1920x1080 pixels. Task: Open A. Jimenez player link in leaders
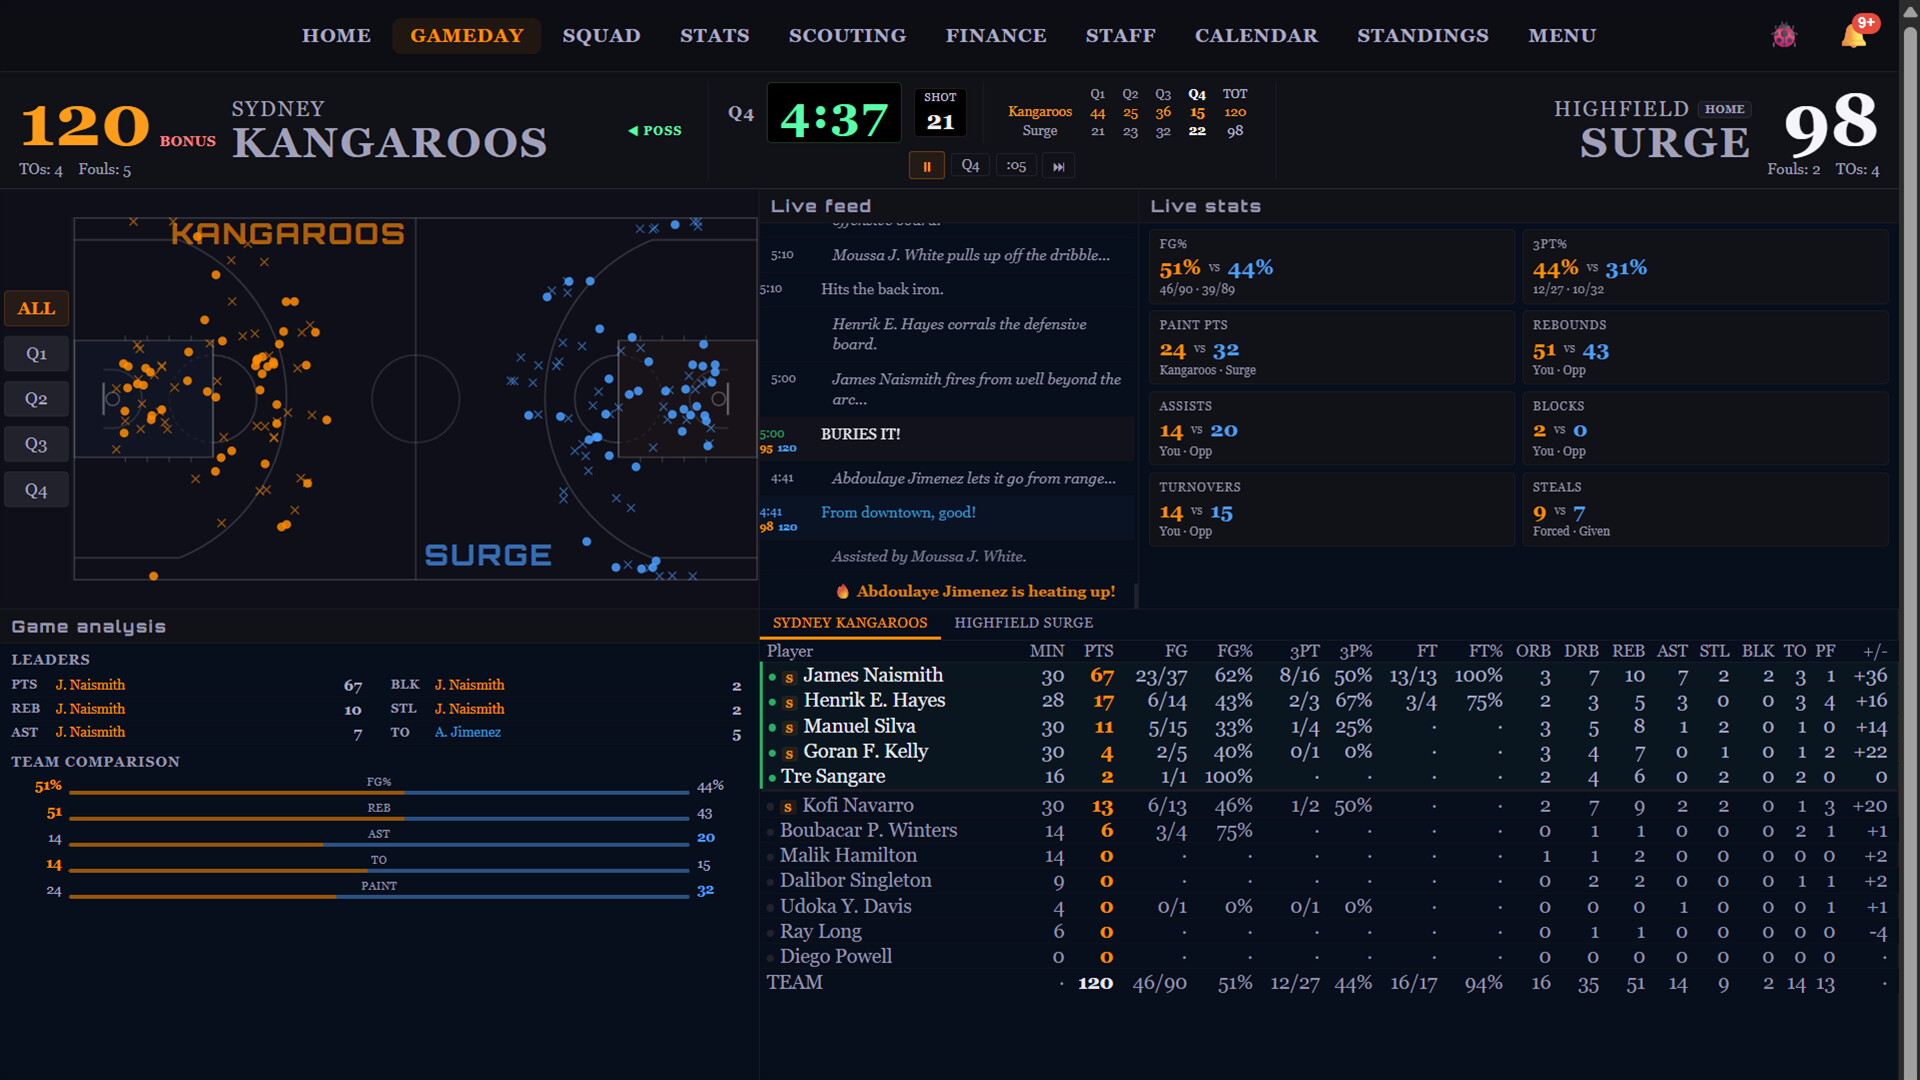pyautogui.click(x=467, y=733)
